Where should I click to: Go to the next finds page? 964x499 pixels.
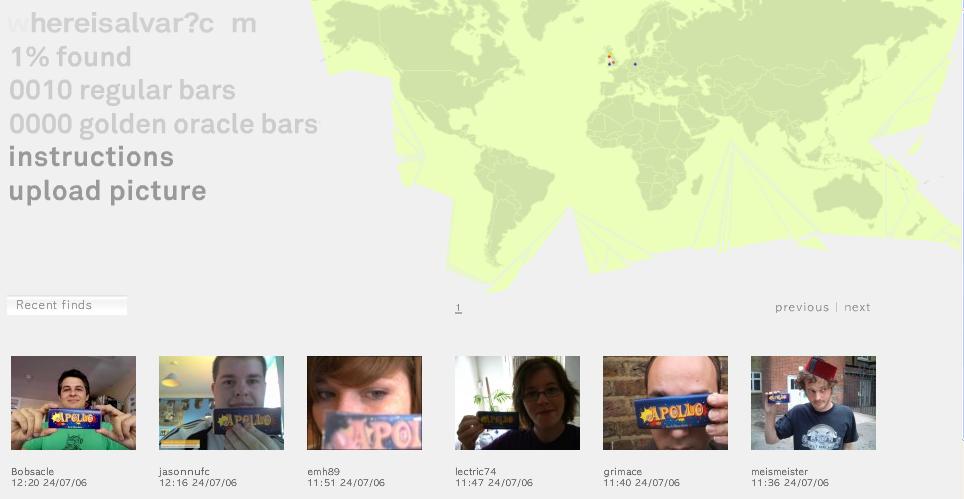(857, 307)
